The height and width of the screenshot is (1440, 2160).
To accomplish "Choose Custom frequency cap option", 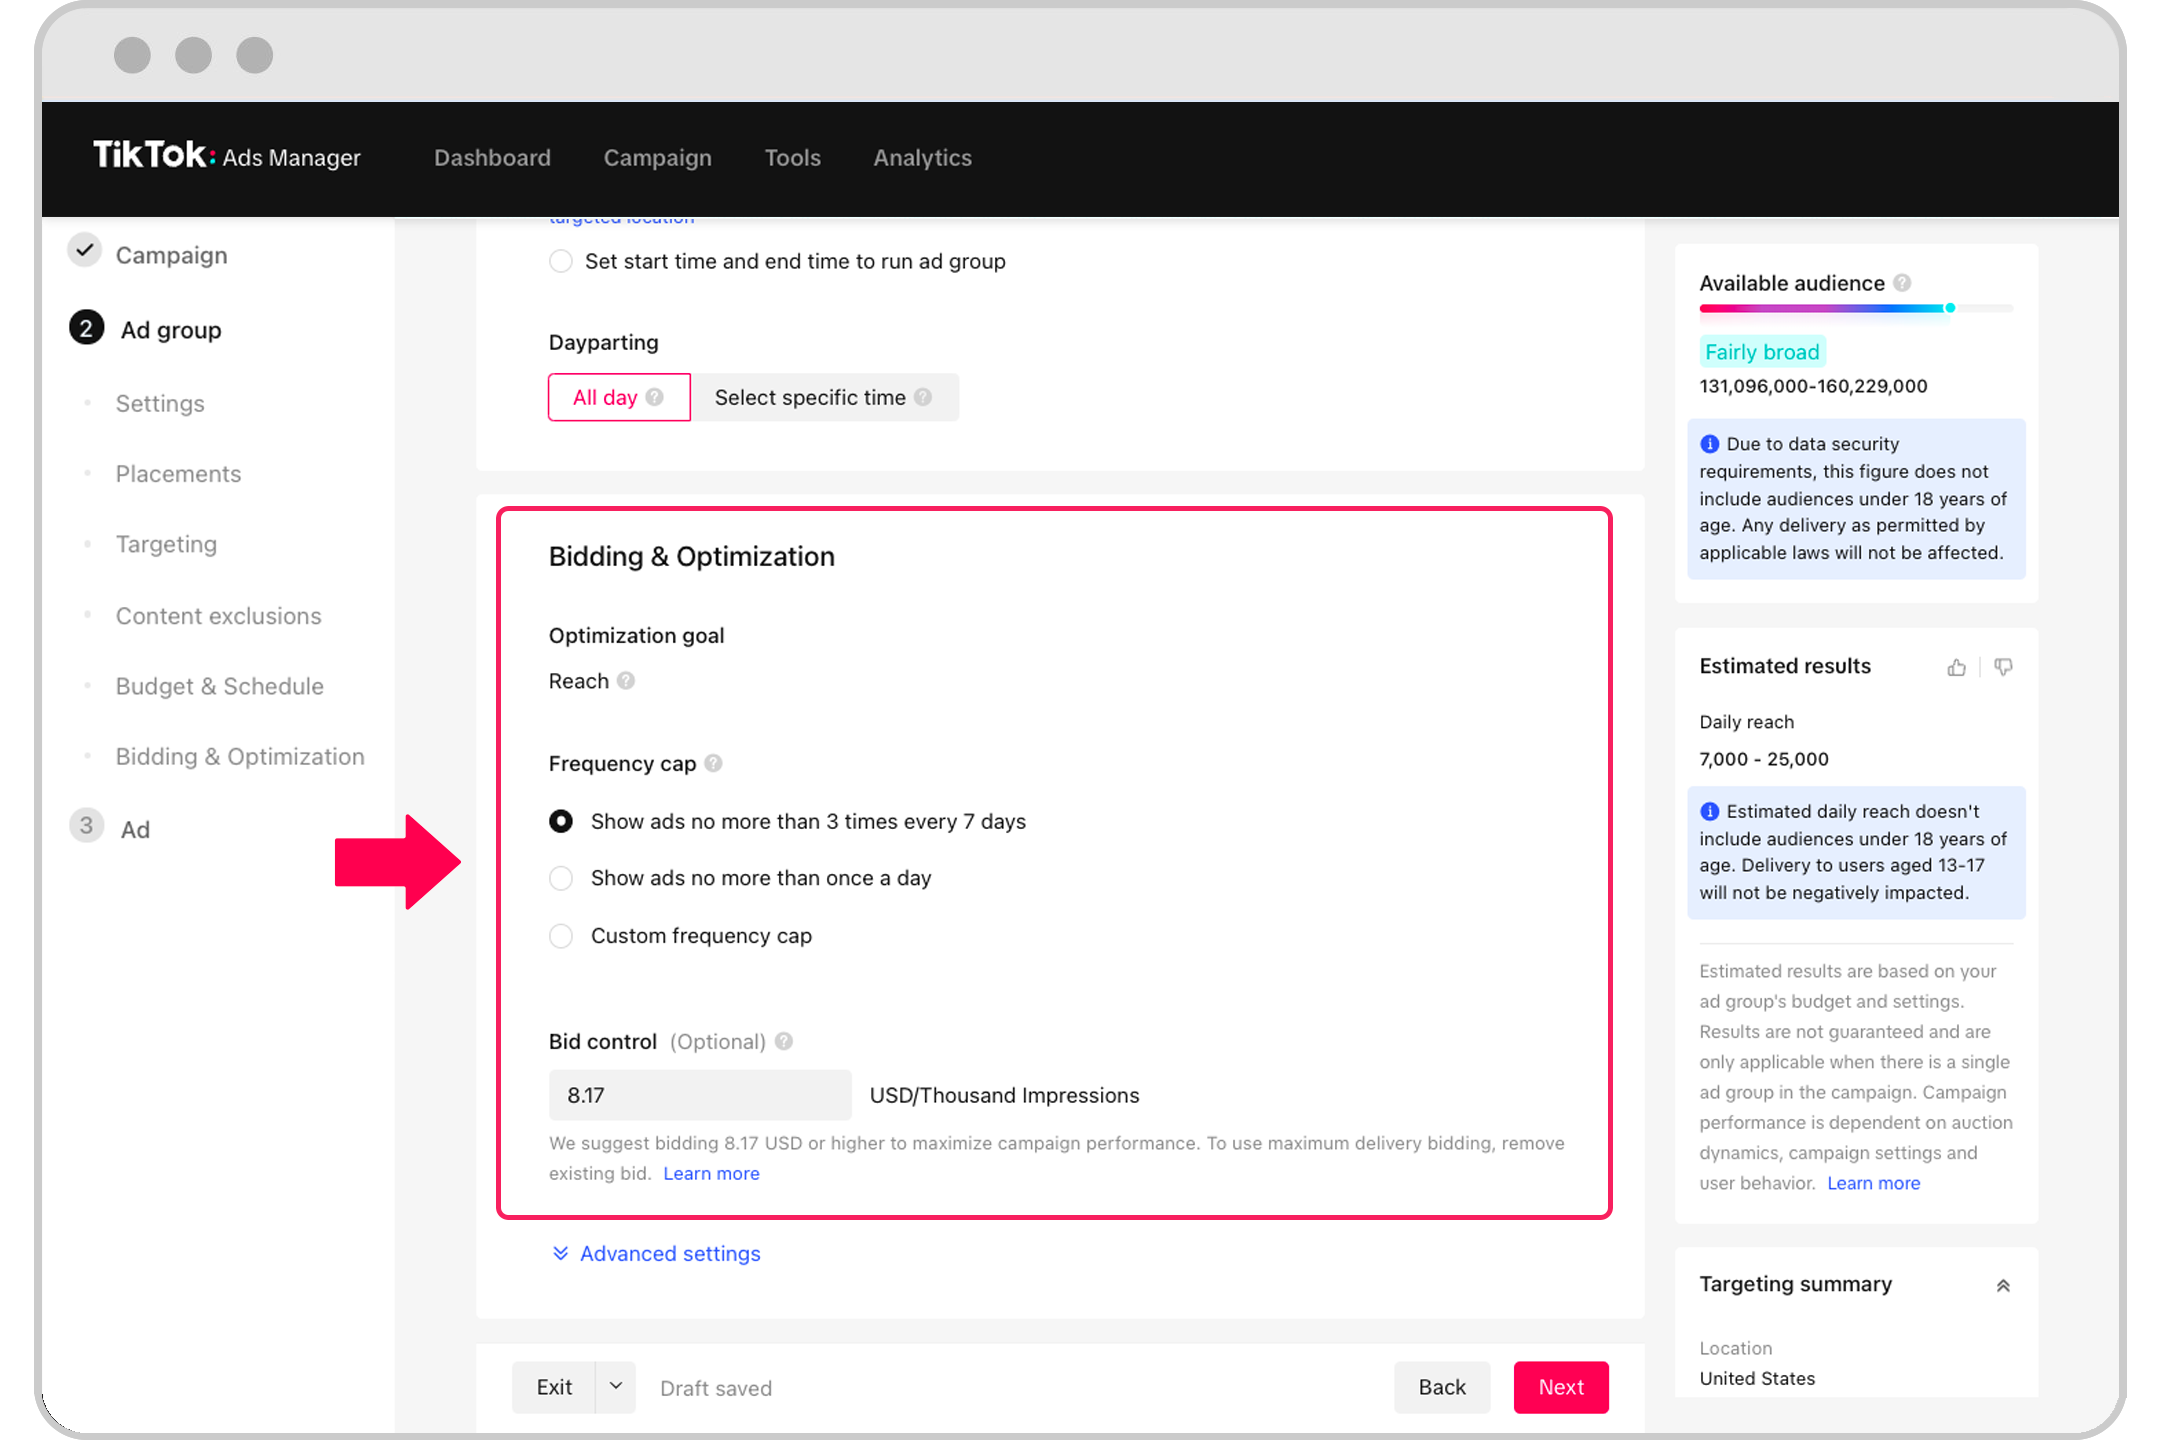I will coord(561,936).
